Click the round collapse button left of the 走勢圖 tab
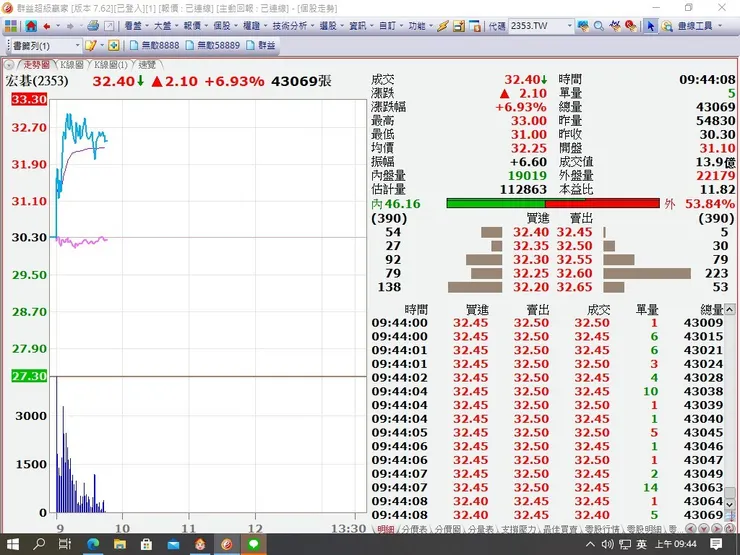This screenshot has width=740, height=555. (9, 65)
